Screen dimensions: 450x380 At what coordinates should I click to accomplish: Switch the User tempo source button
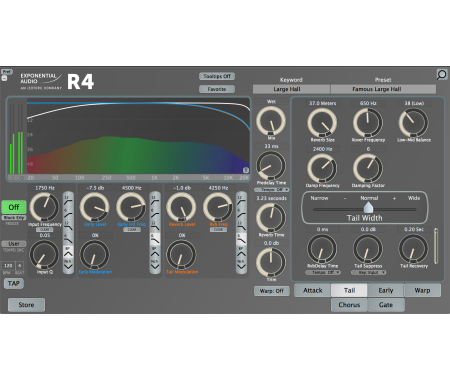click(x=14, y=244)
